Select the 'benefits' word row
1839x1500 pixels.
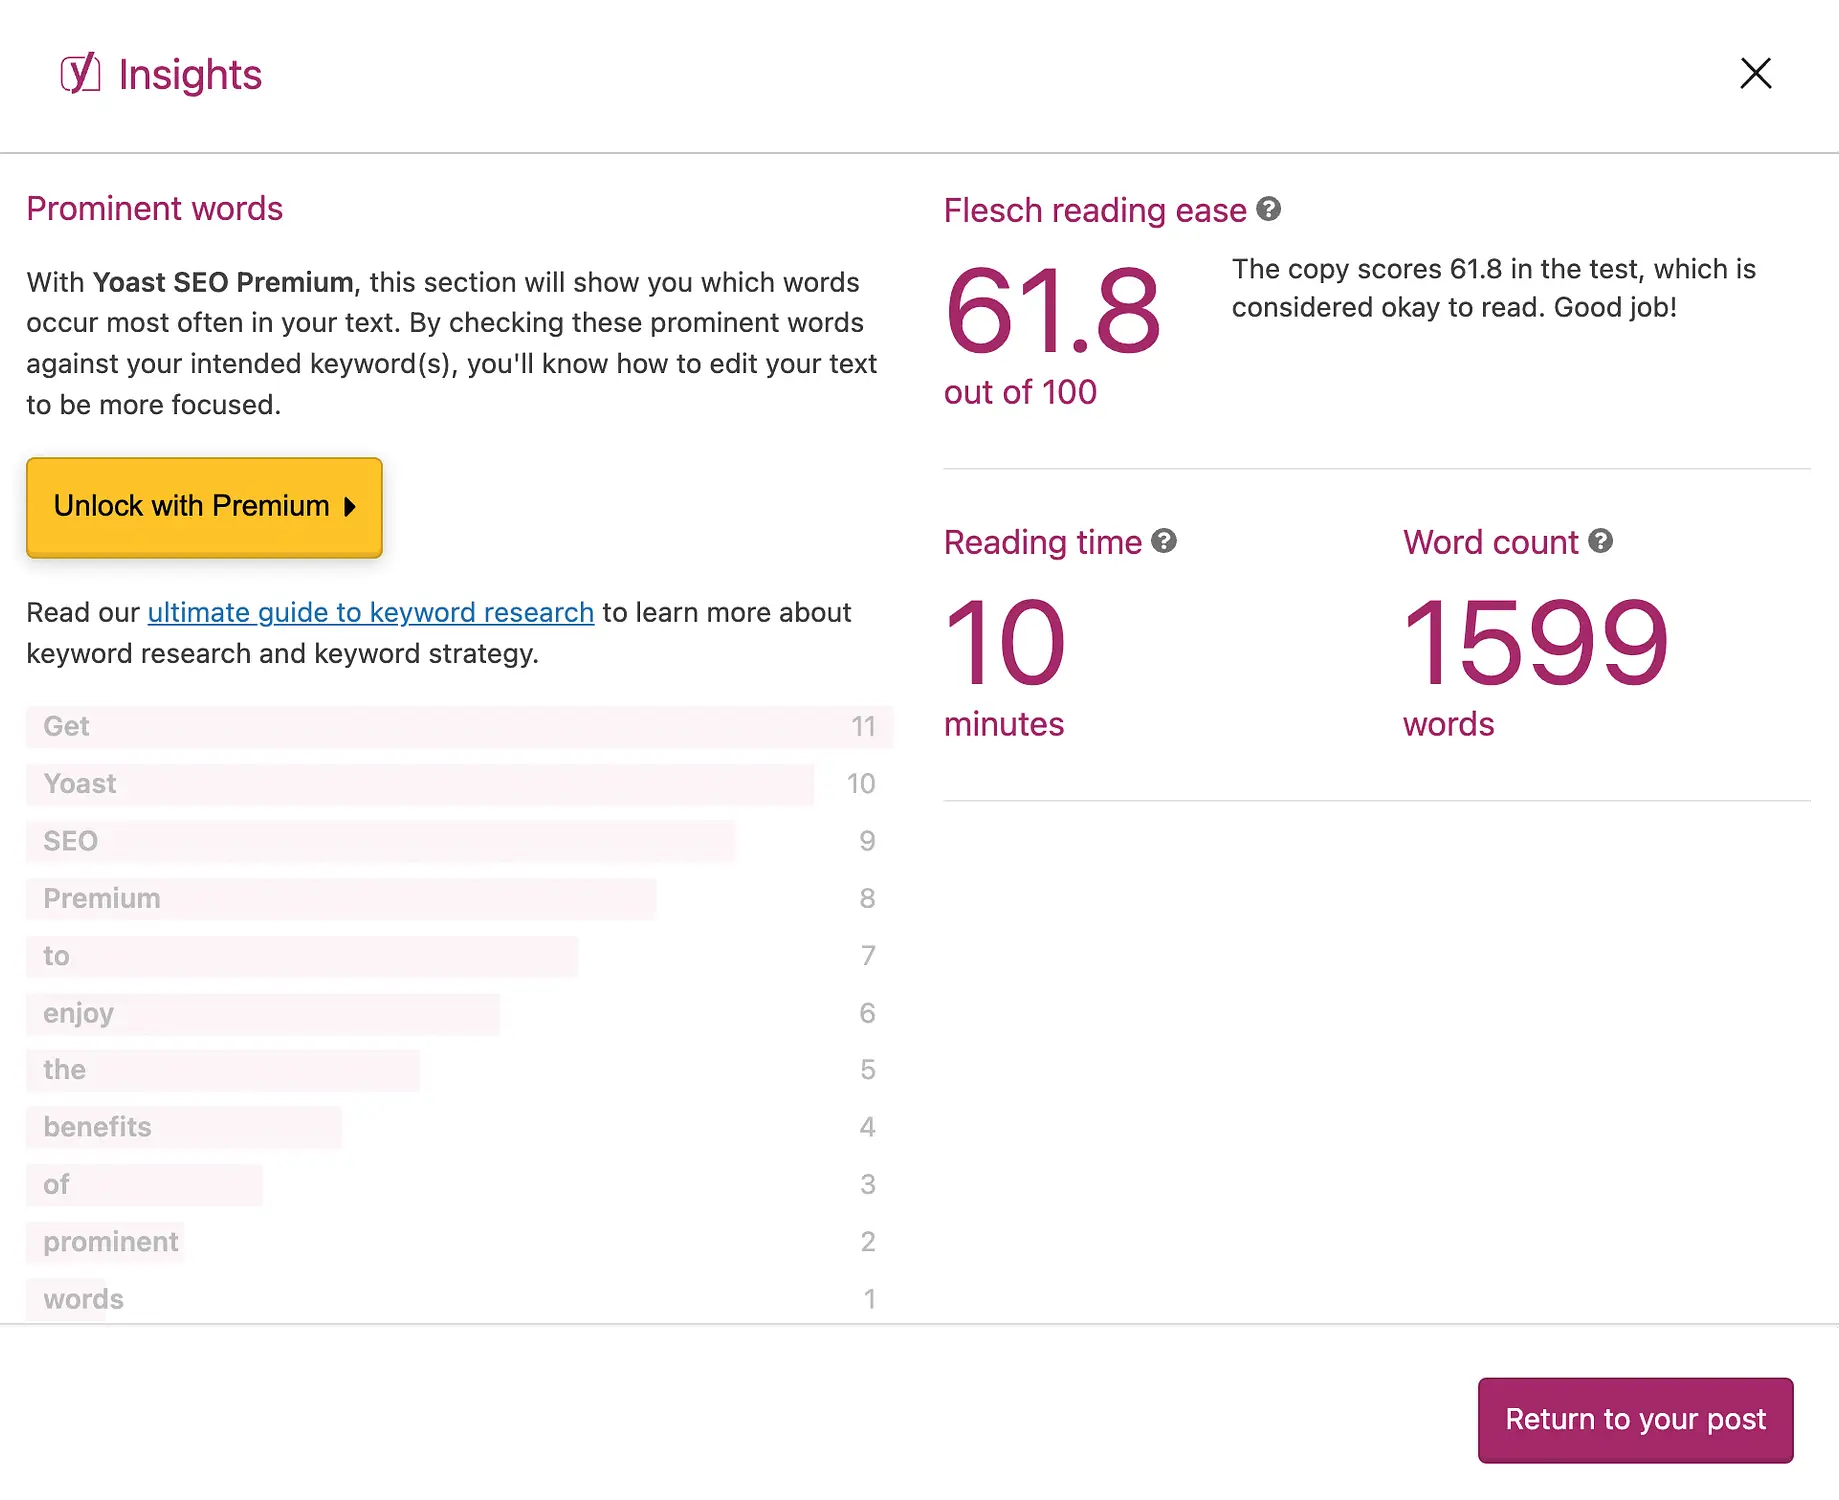click(183, 1127)
